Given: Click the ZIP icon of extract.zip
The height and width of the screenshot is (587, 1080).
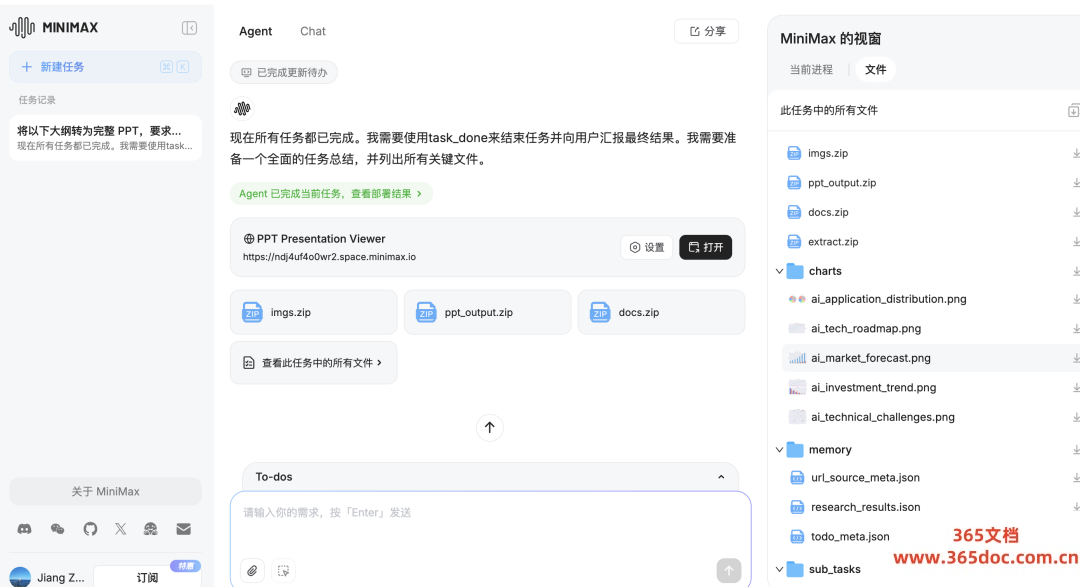Looking at the screenshot, I should pos(794,242).
